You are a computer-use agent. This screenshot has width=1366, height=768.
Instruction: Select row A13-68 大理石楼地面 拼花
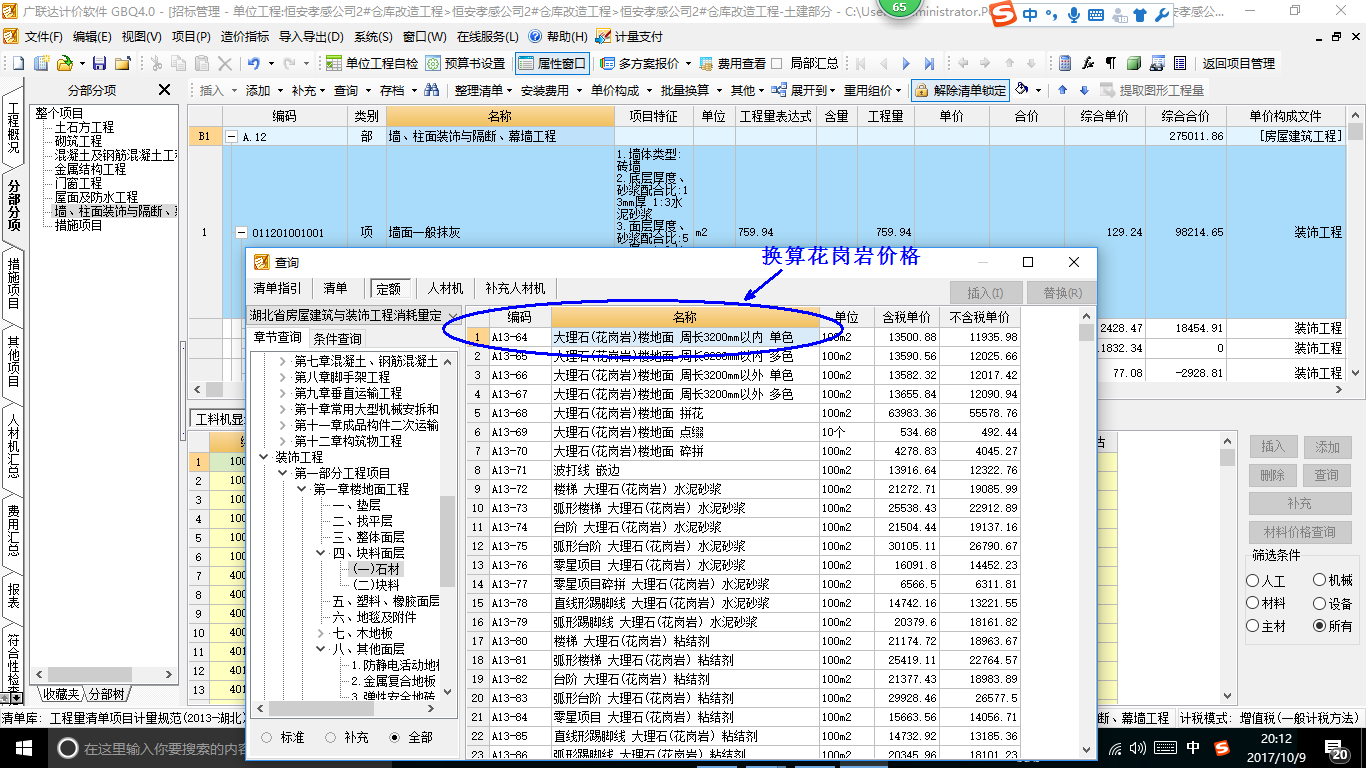744,413
